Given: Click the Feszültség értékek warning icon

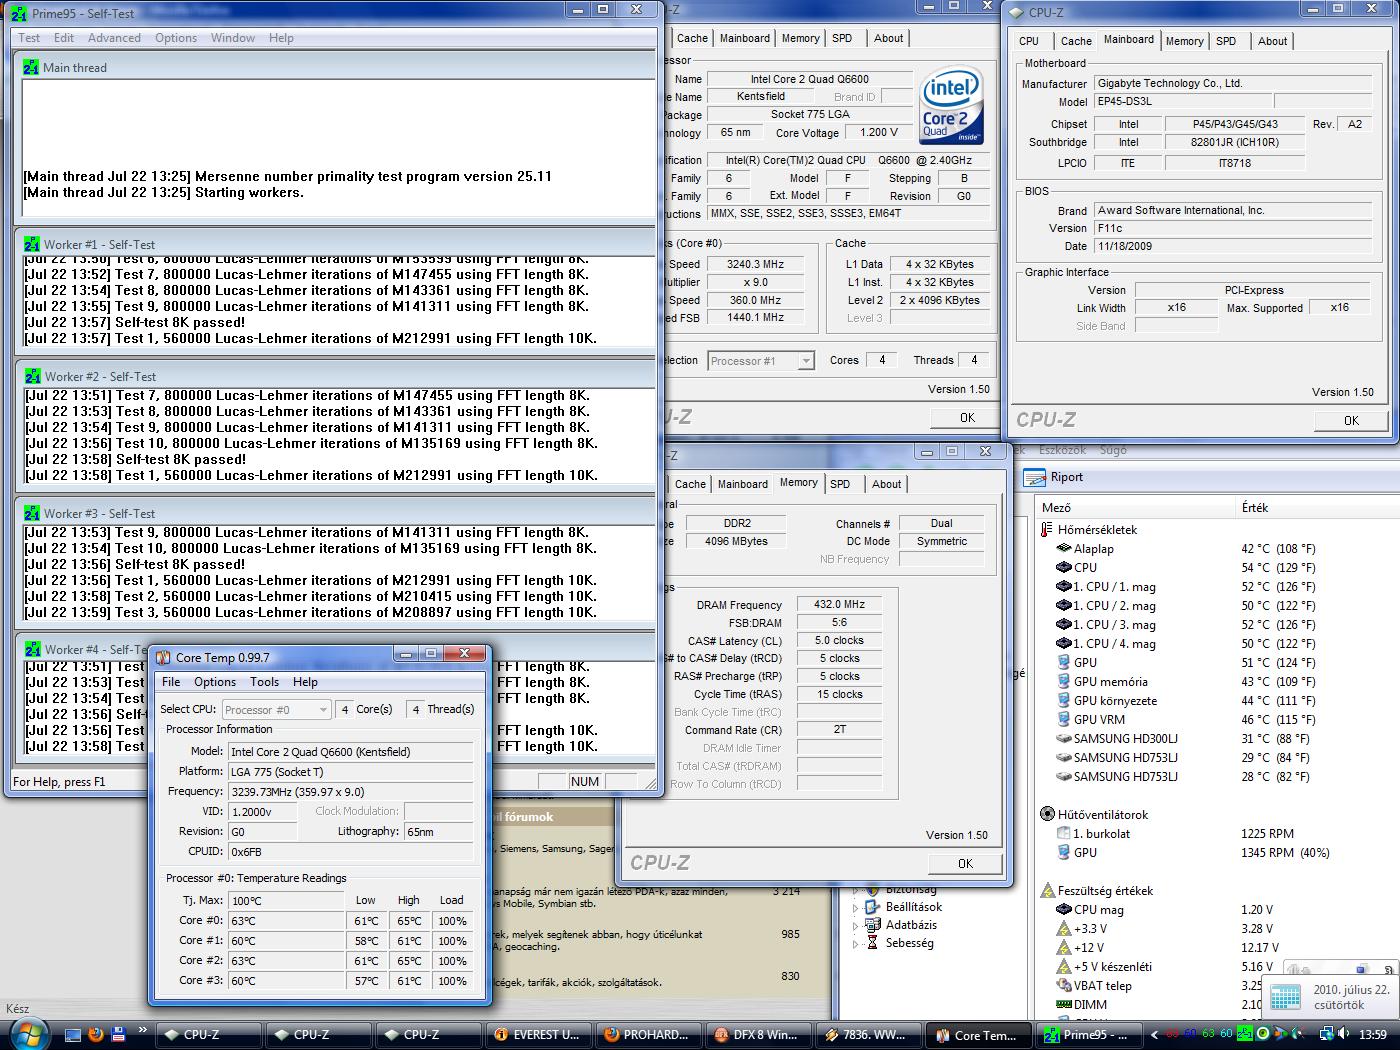Looking at the screenshot, I should coord(1047,891).
